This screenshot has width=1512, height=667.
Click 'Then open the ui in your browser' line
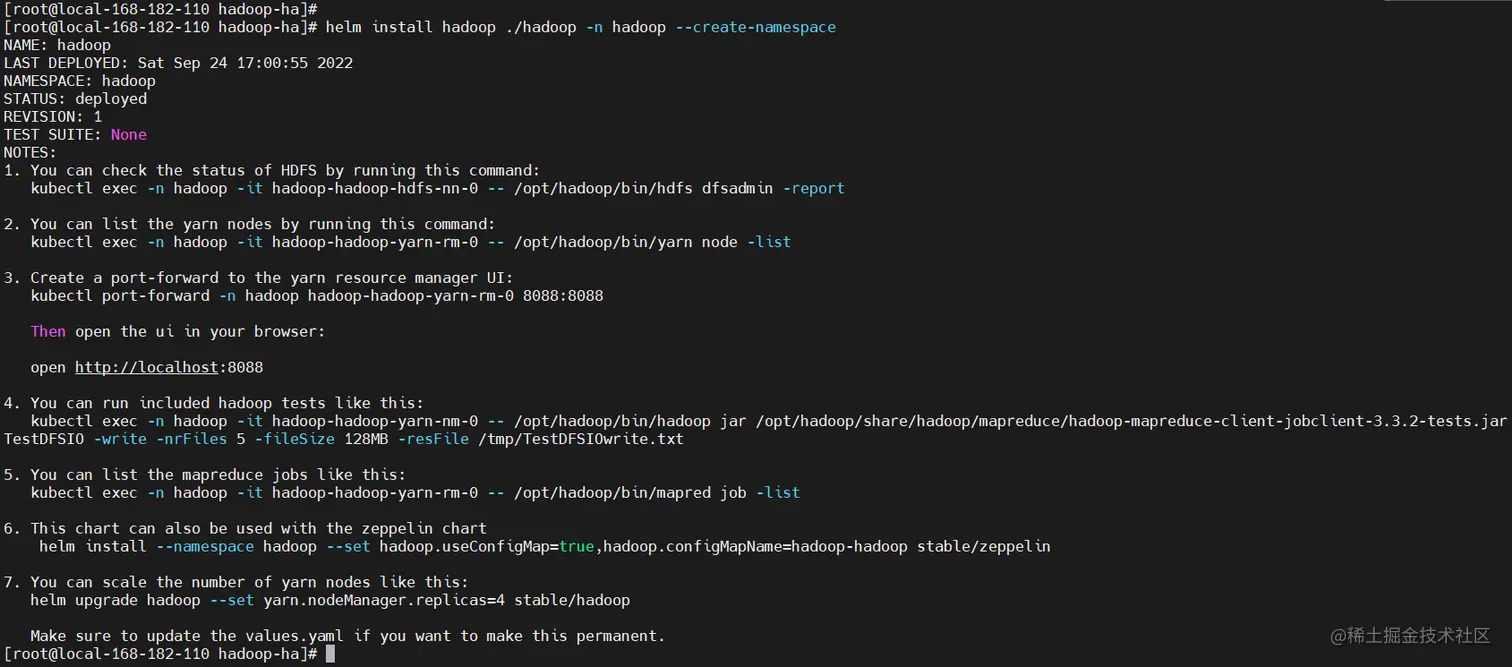178,332
